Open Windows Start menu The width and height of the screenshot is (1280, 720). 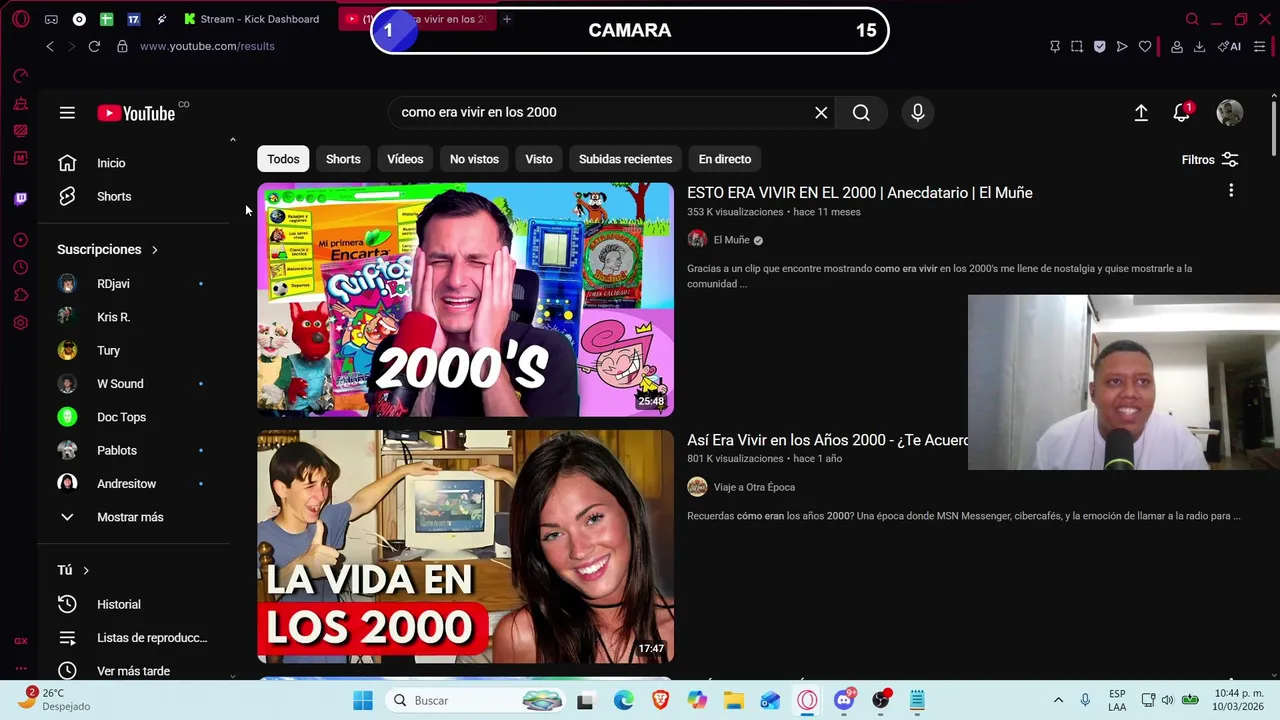pos(363,700)
